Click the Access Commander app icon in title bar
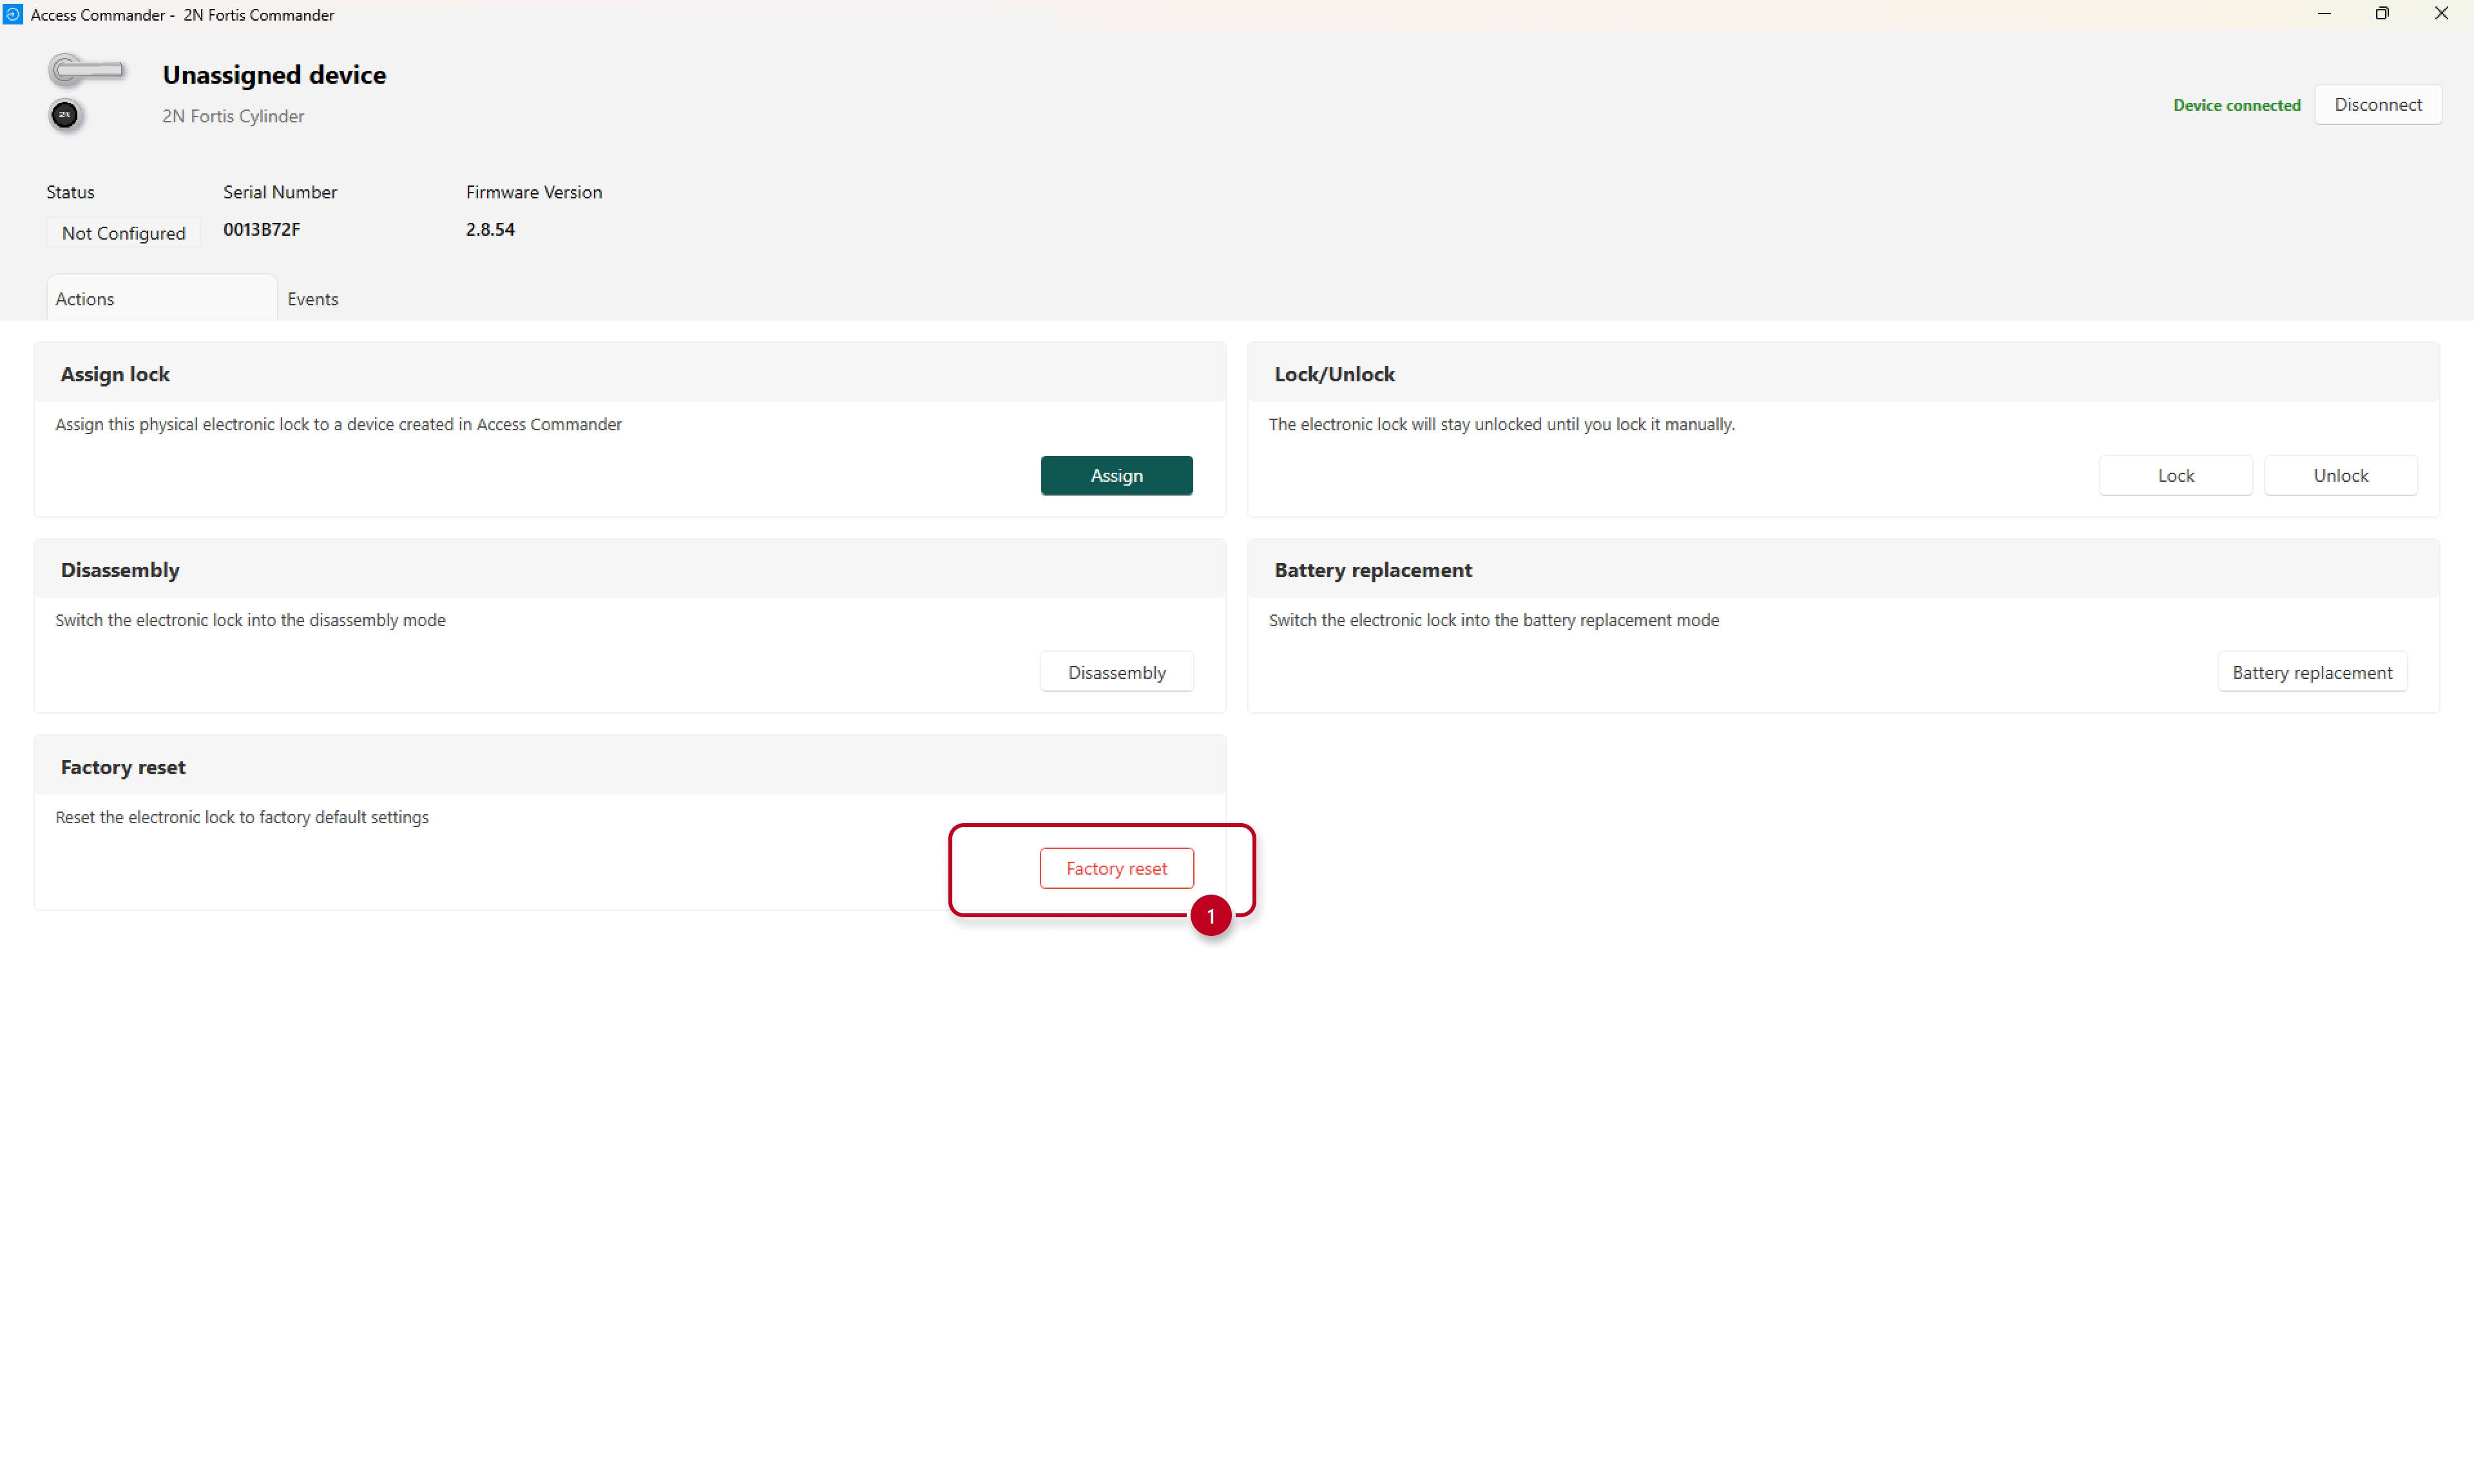 point(12,14)
